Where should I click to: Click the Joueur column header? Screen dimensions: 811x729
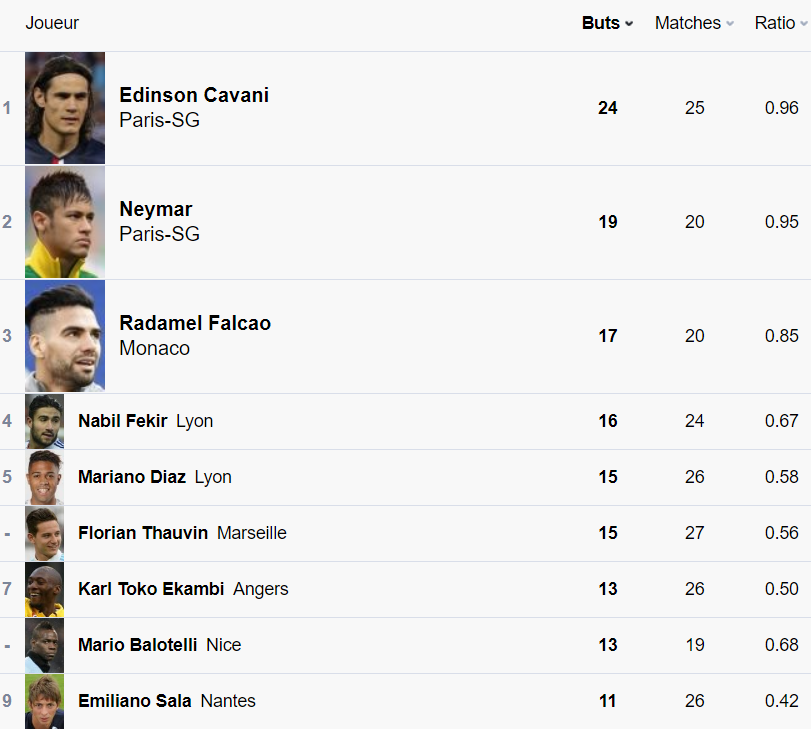pyautogui.click(x=52, y=23)
